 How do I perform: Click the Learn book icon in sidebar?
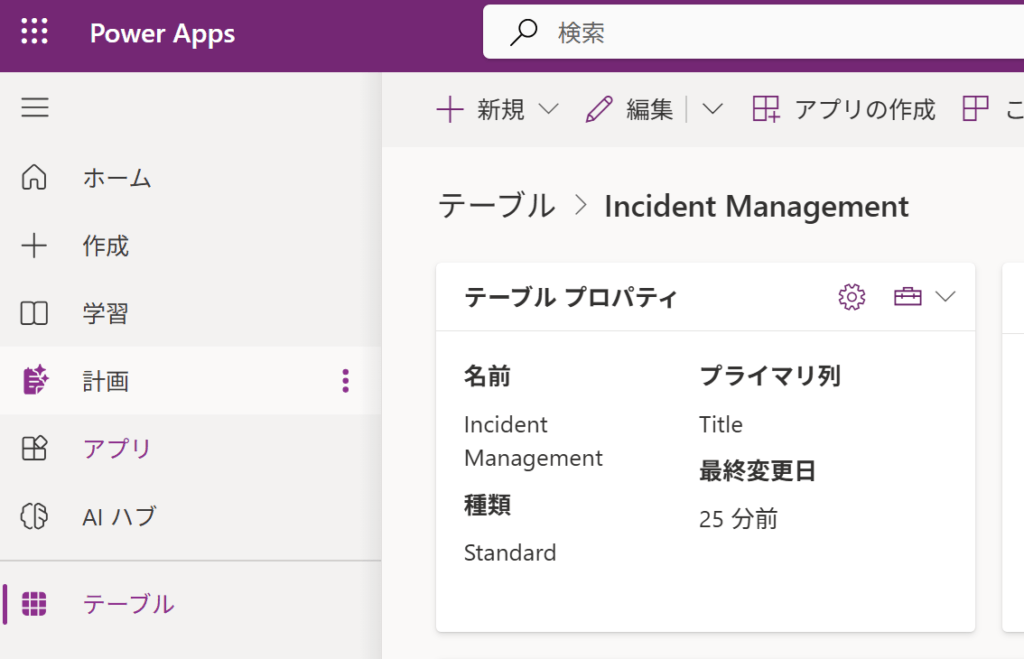coord(35,314)
